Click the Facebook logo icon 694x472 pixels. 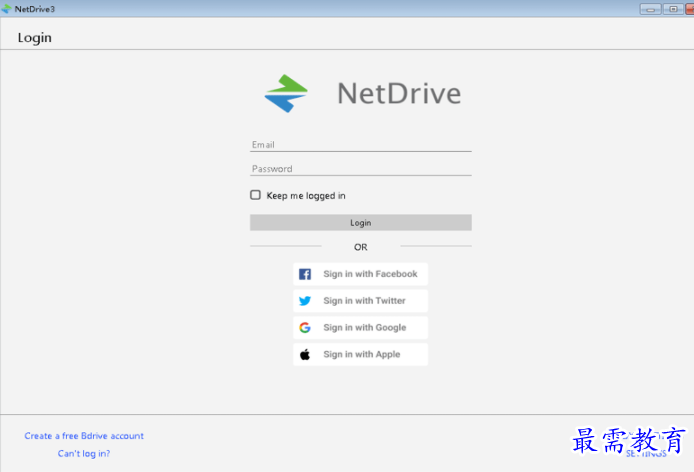305,274
